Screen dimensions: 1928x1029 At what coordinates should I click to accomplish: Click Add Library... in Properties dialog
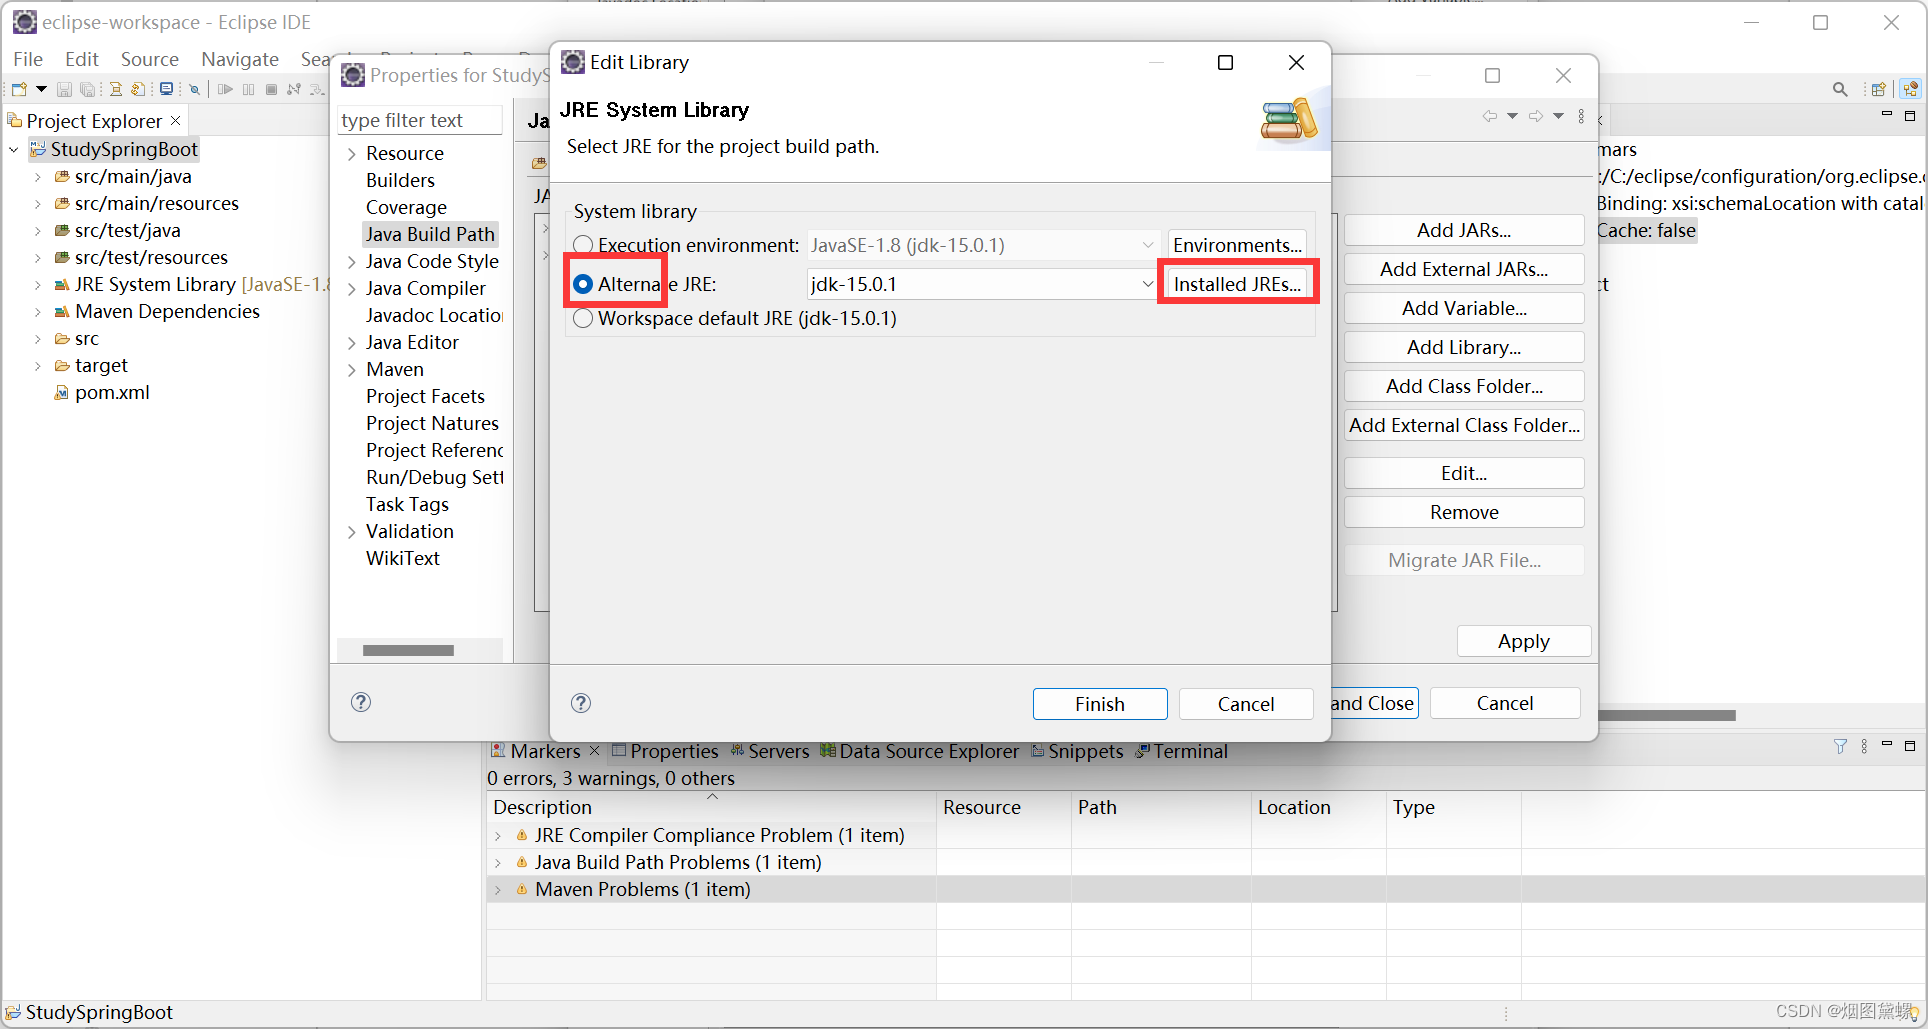1464,347
